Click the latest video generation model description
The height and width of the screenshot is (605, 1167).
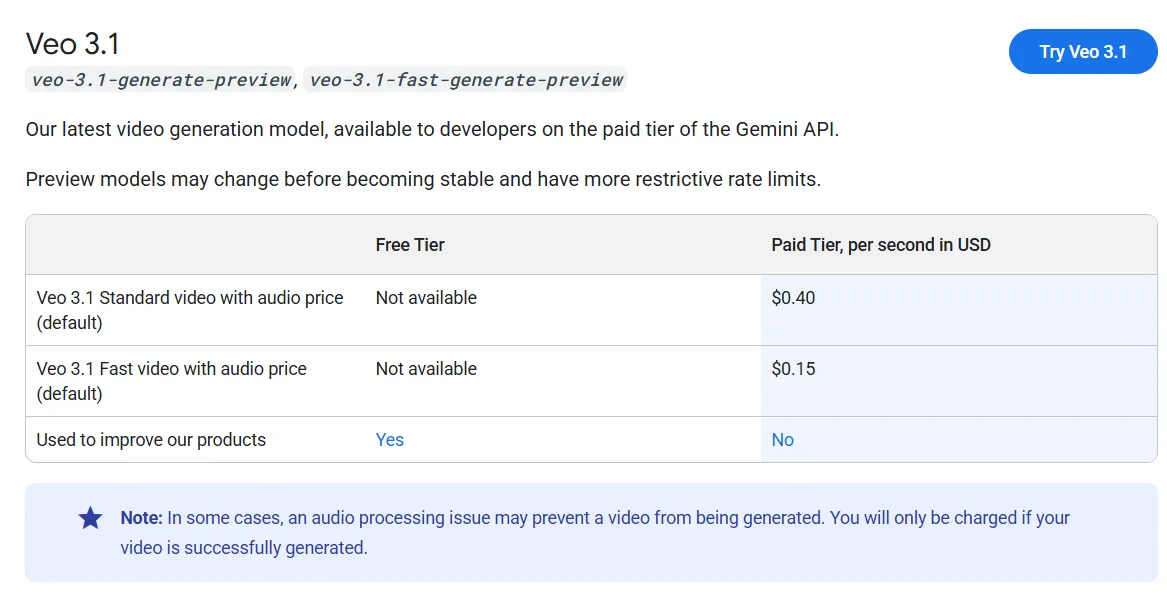(432, 130)
